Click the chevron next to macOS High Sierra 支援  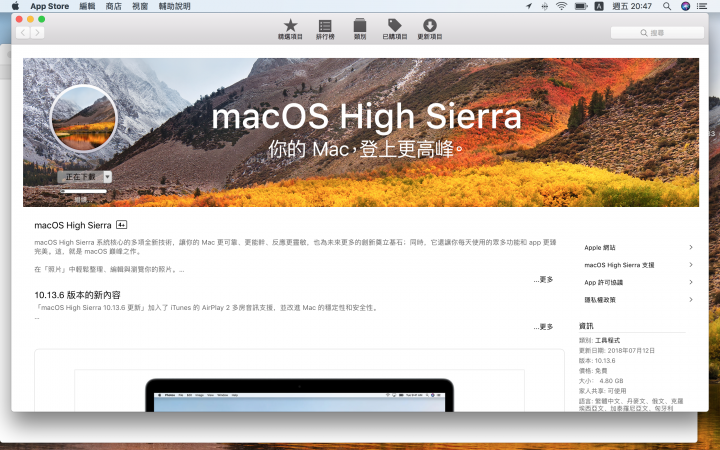691,265
